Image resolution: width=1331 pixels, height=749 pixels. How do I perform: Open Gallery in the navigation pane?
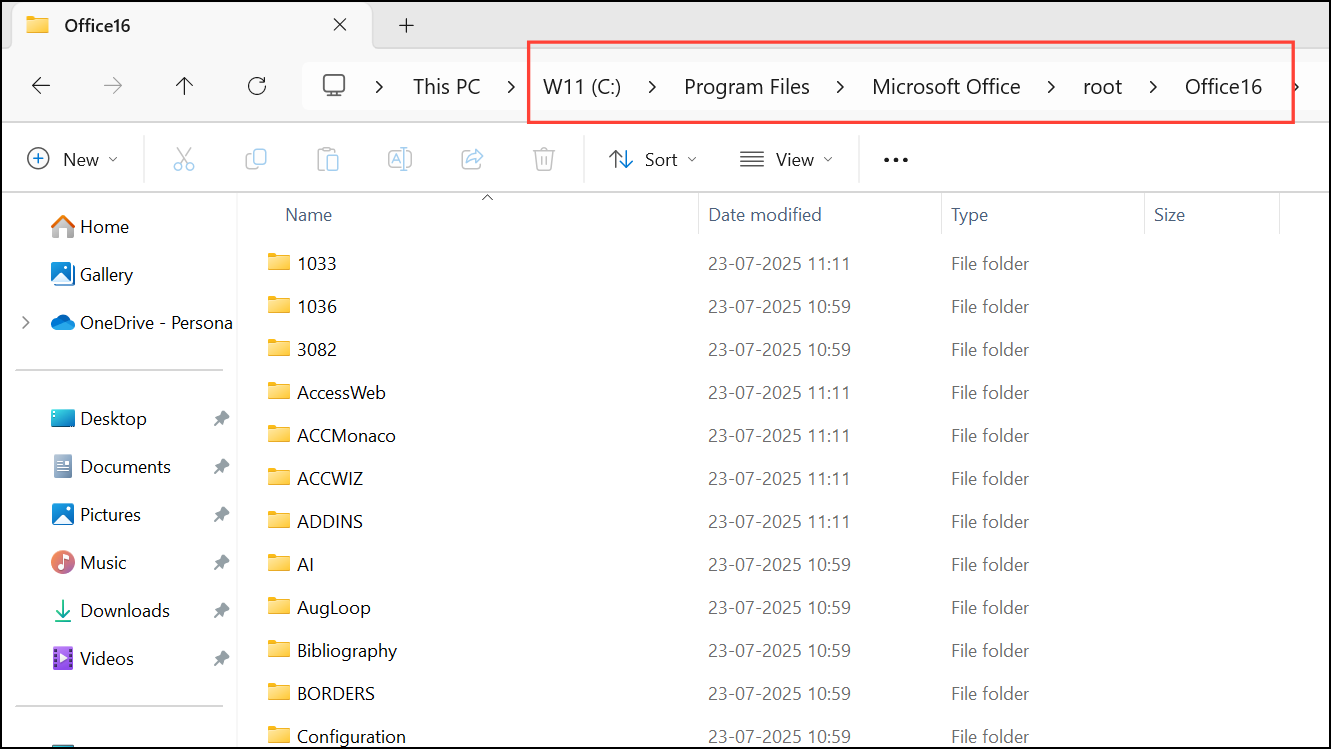pyautogui.click(x=92, y=274)
